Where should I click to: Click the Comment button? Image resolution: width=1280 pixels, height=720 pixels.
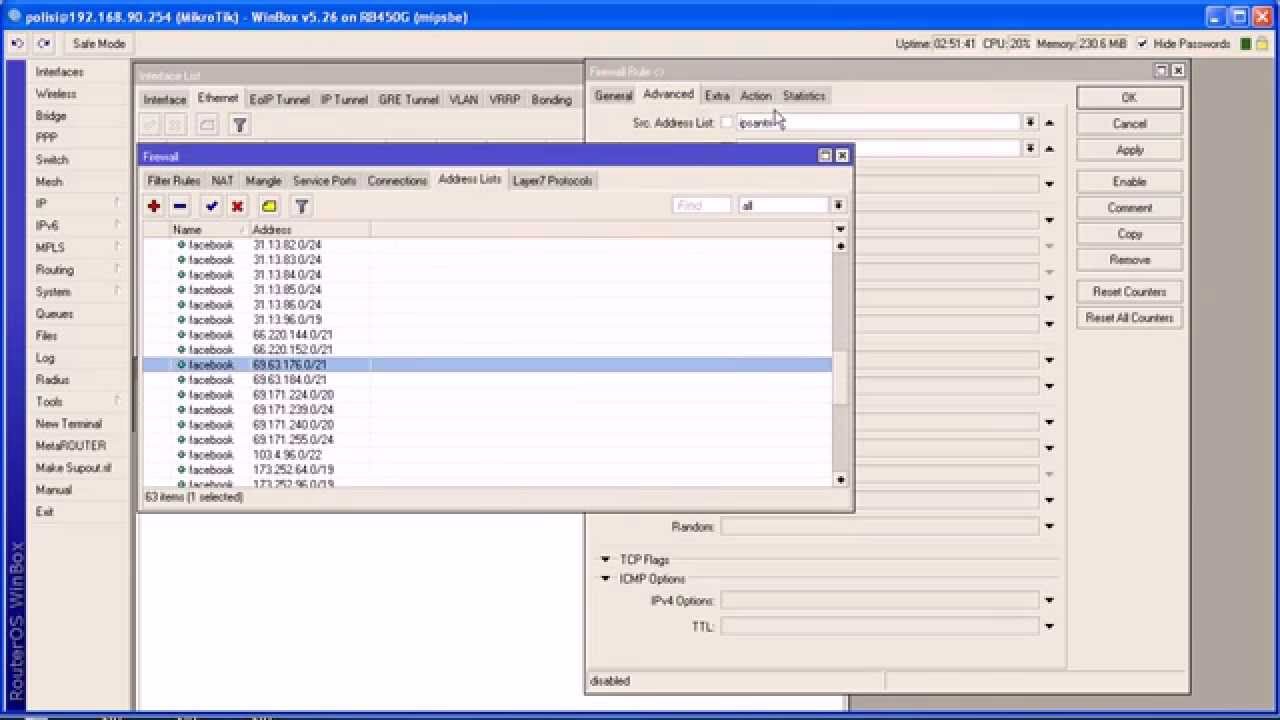point(1129,208)
